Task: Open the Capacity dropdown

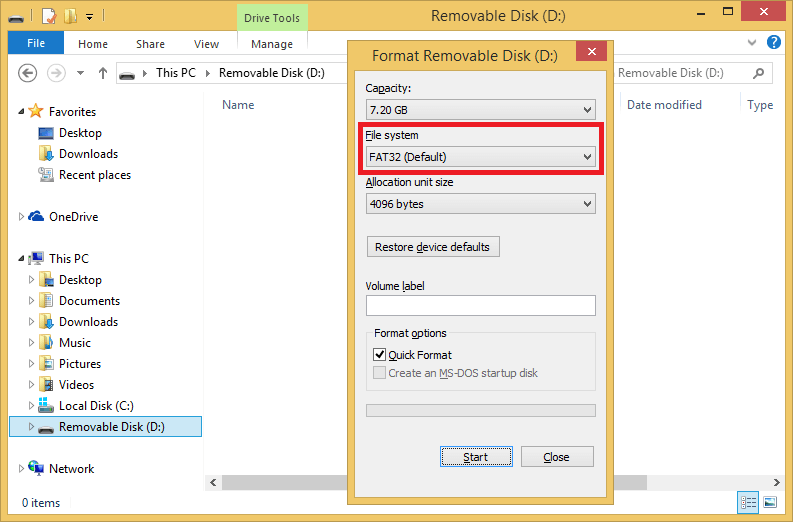Action: 480,109
